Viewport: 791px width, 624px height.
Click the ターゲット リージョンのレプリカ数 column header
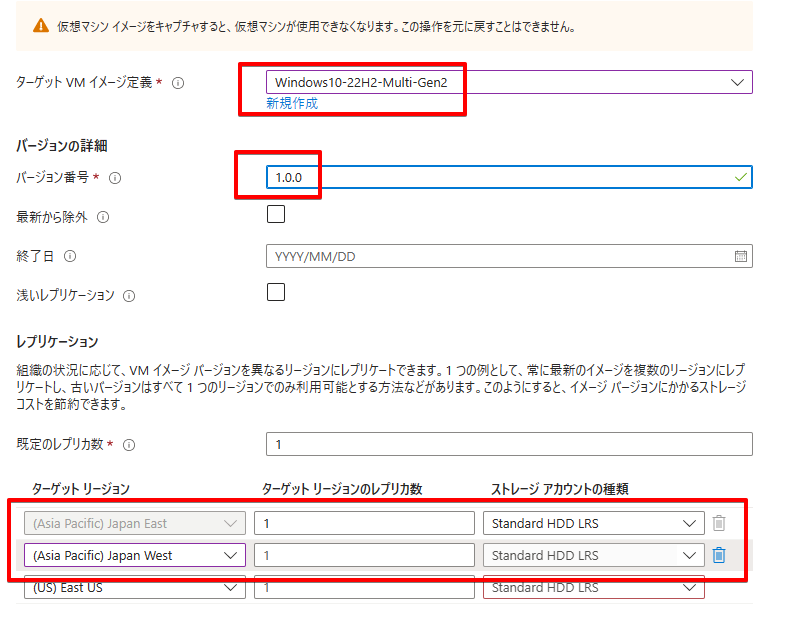click(342, 489)
